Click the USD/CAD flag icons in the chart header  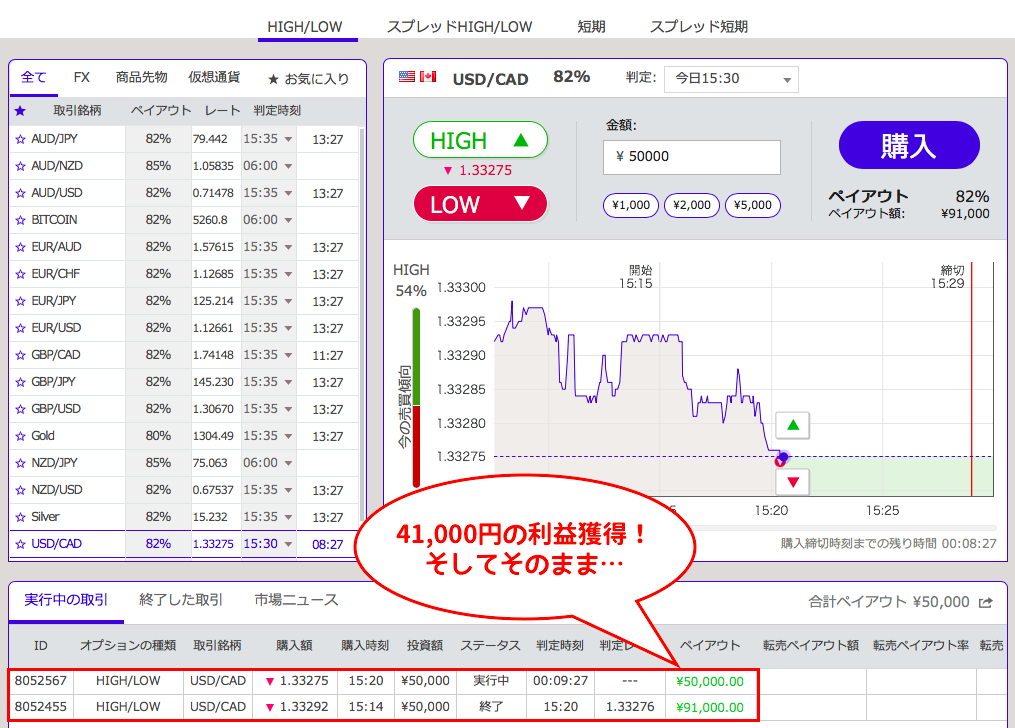pyautogui.click(x=417, y=77)
